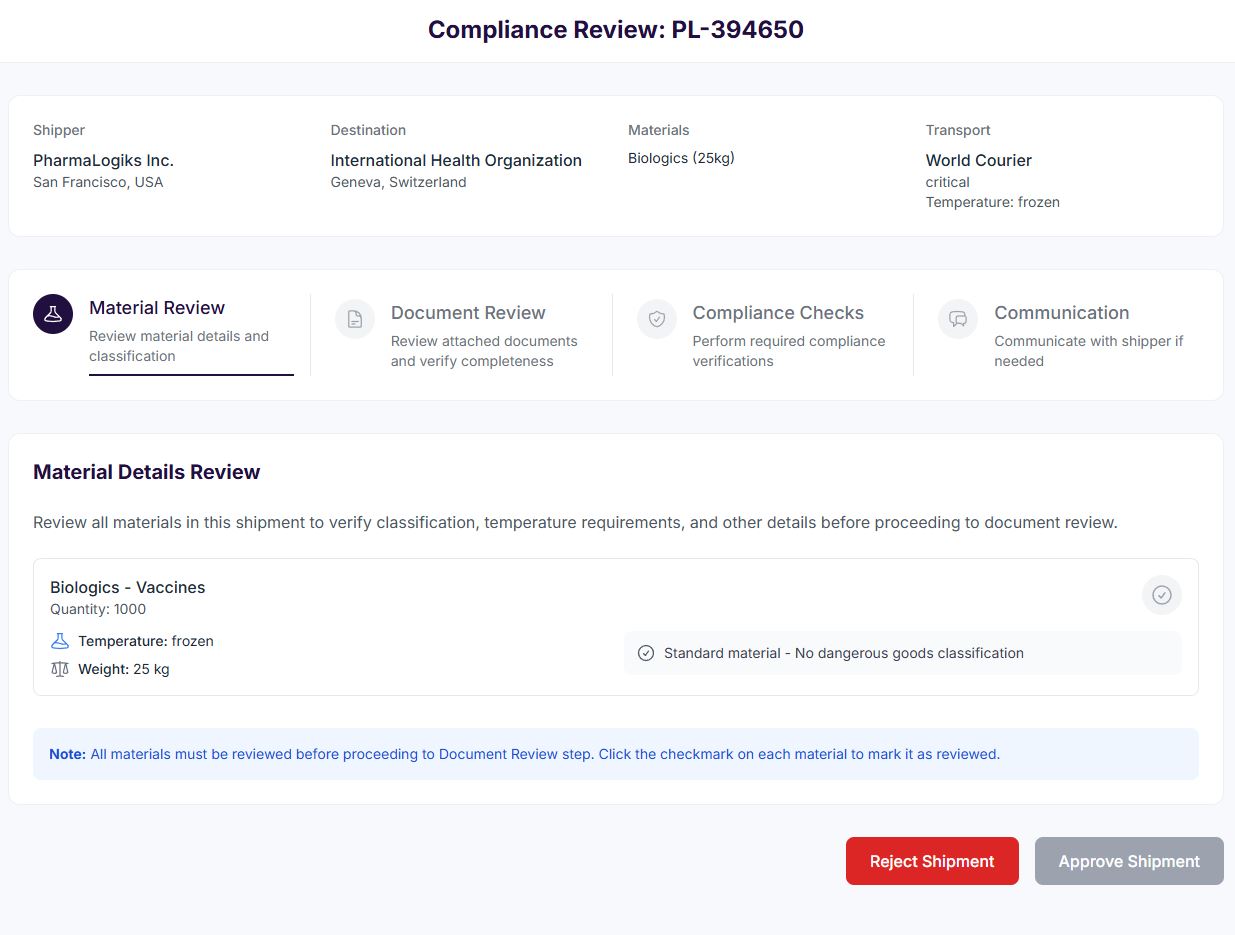Viewport: 1235px width, 935px height.
Task: Click the Compliance Checks shield icon
Action: pyautogui.click(x=657, y=319)
